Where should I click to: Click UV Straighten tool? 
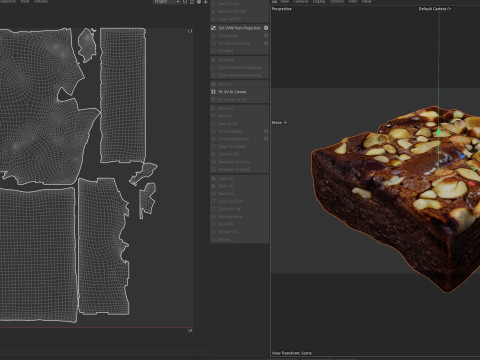(230, 131)
